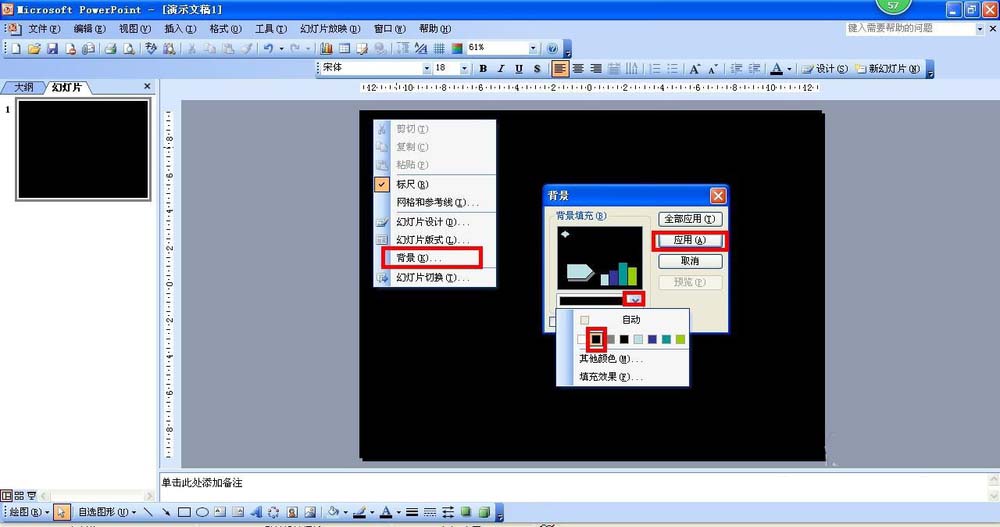Create a new blank presentation

pyautogui.click(x=16, y=48)
